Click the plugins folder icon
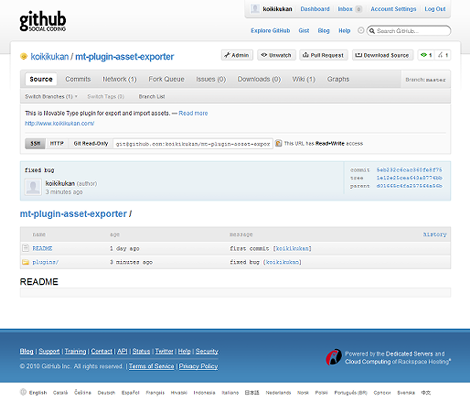The height and width of the screenshot is (401, 470). 25,262
